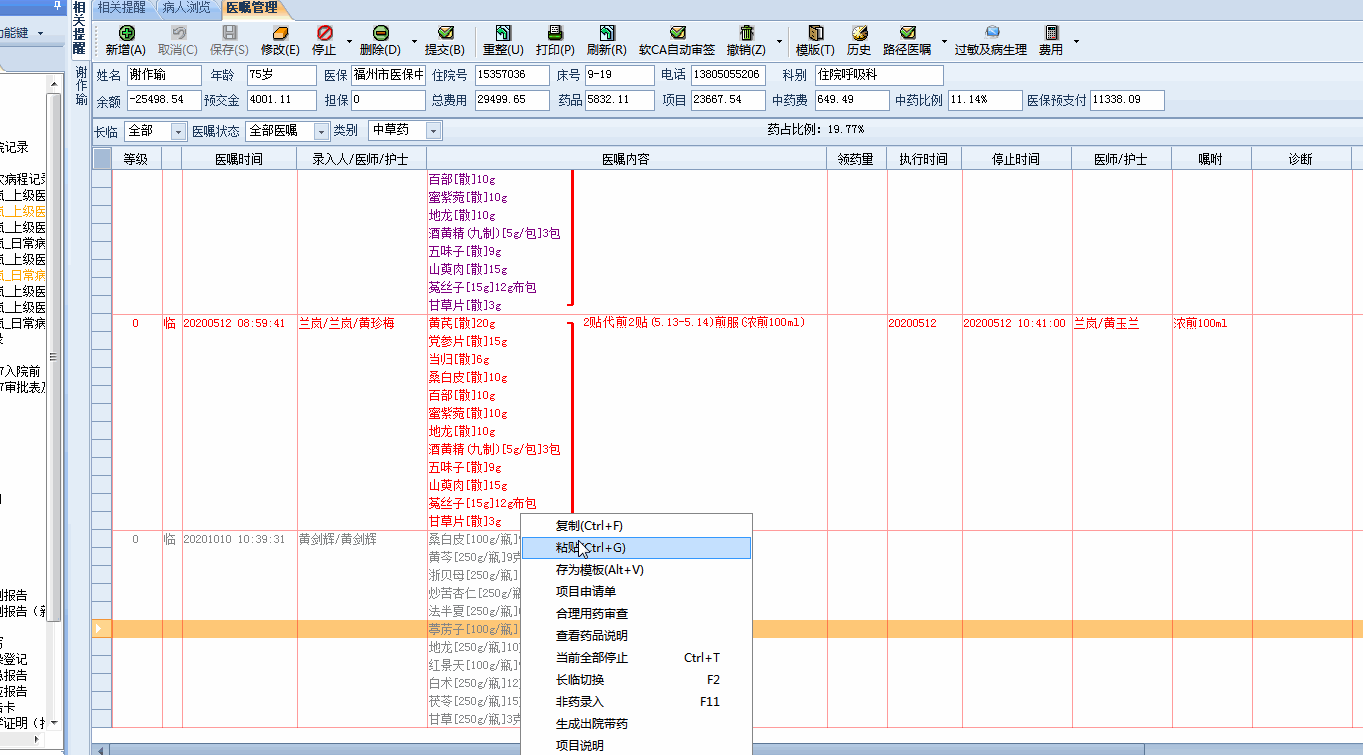This screenshot has height=755, width=1363.
Task: Choose 非药录入 from the context menu
Action: tap(636, 702)
